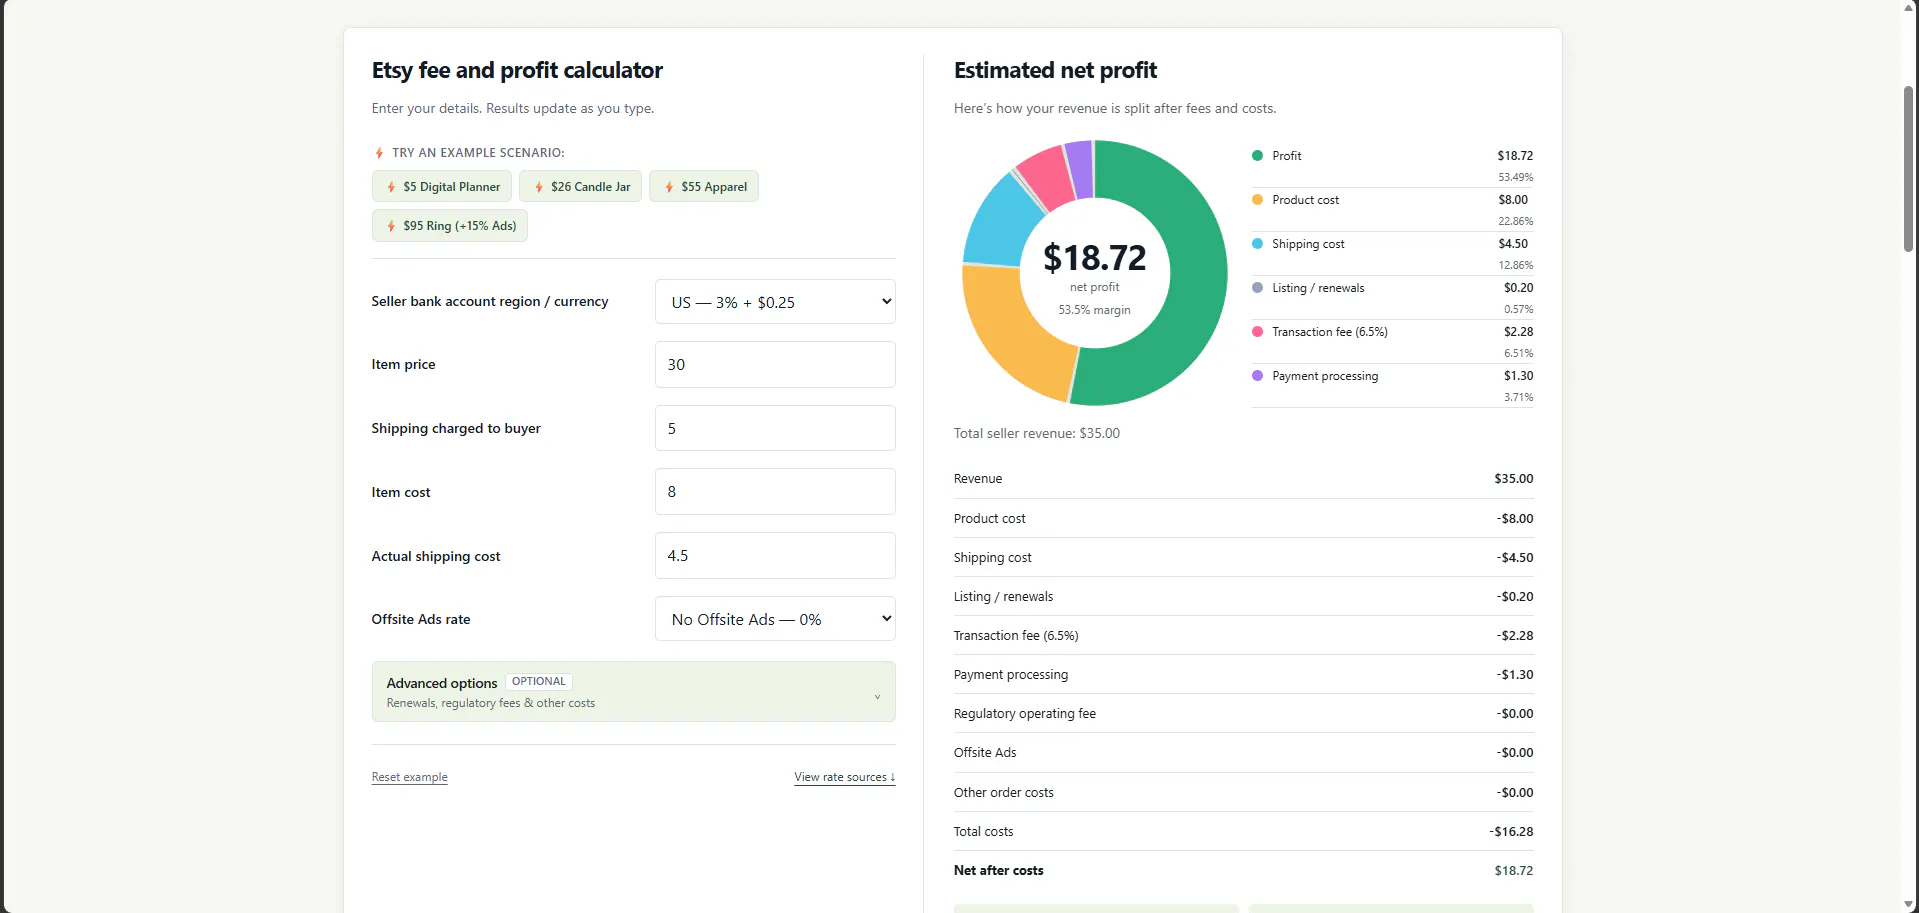Load the $5 Digital Planner example

point(441,187)
